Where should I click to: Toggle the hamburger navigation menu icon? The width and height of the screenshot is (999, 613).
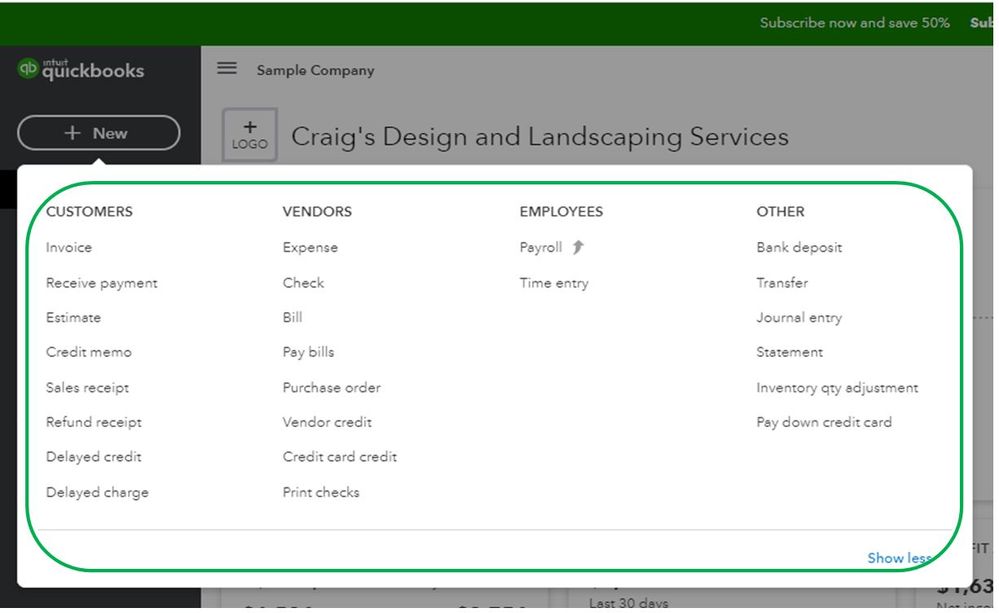pos(227,68)
